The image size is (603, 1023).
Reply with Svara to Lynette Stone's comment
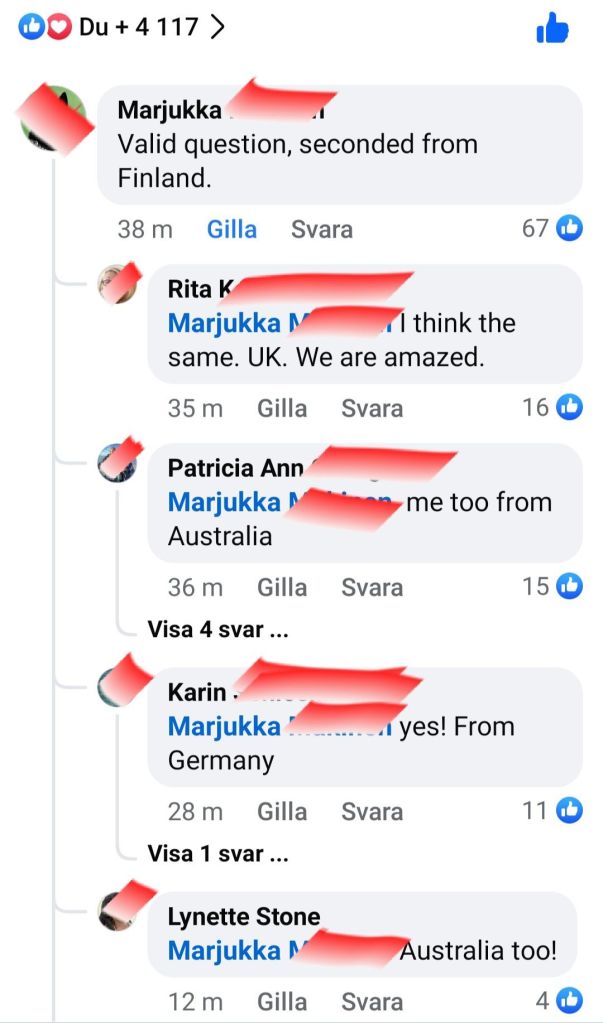click(x=372, y=1002)
